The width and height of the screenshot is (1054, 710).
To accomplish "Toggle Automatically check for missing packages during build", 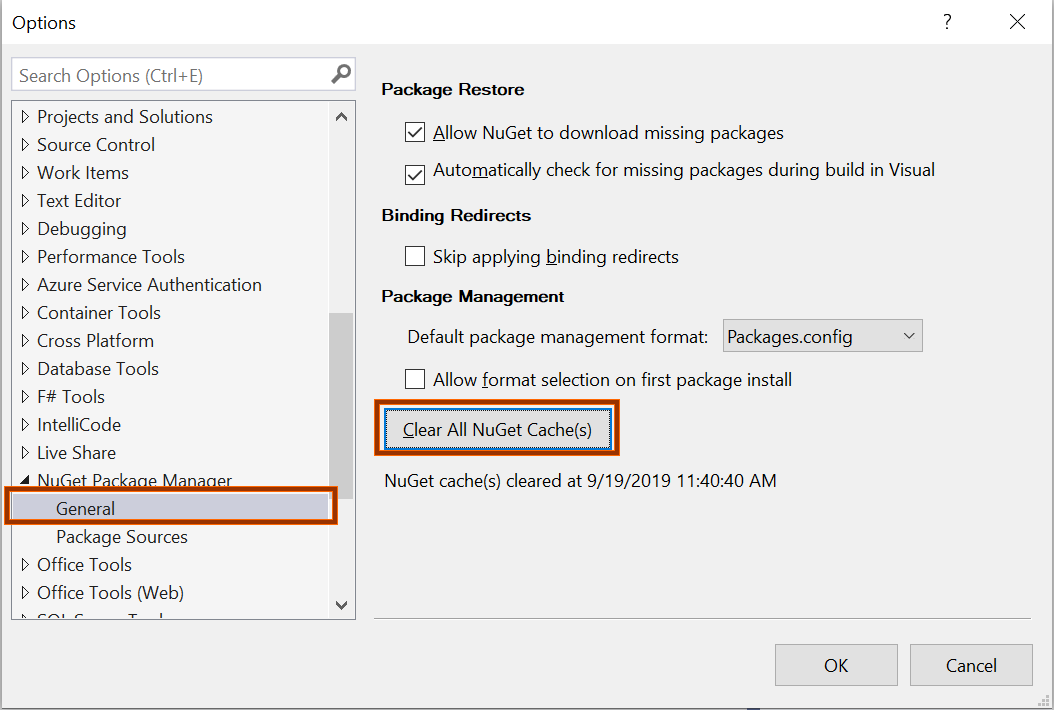I will (415, 174).
